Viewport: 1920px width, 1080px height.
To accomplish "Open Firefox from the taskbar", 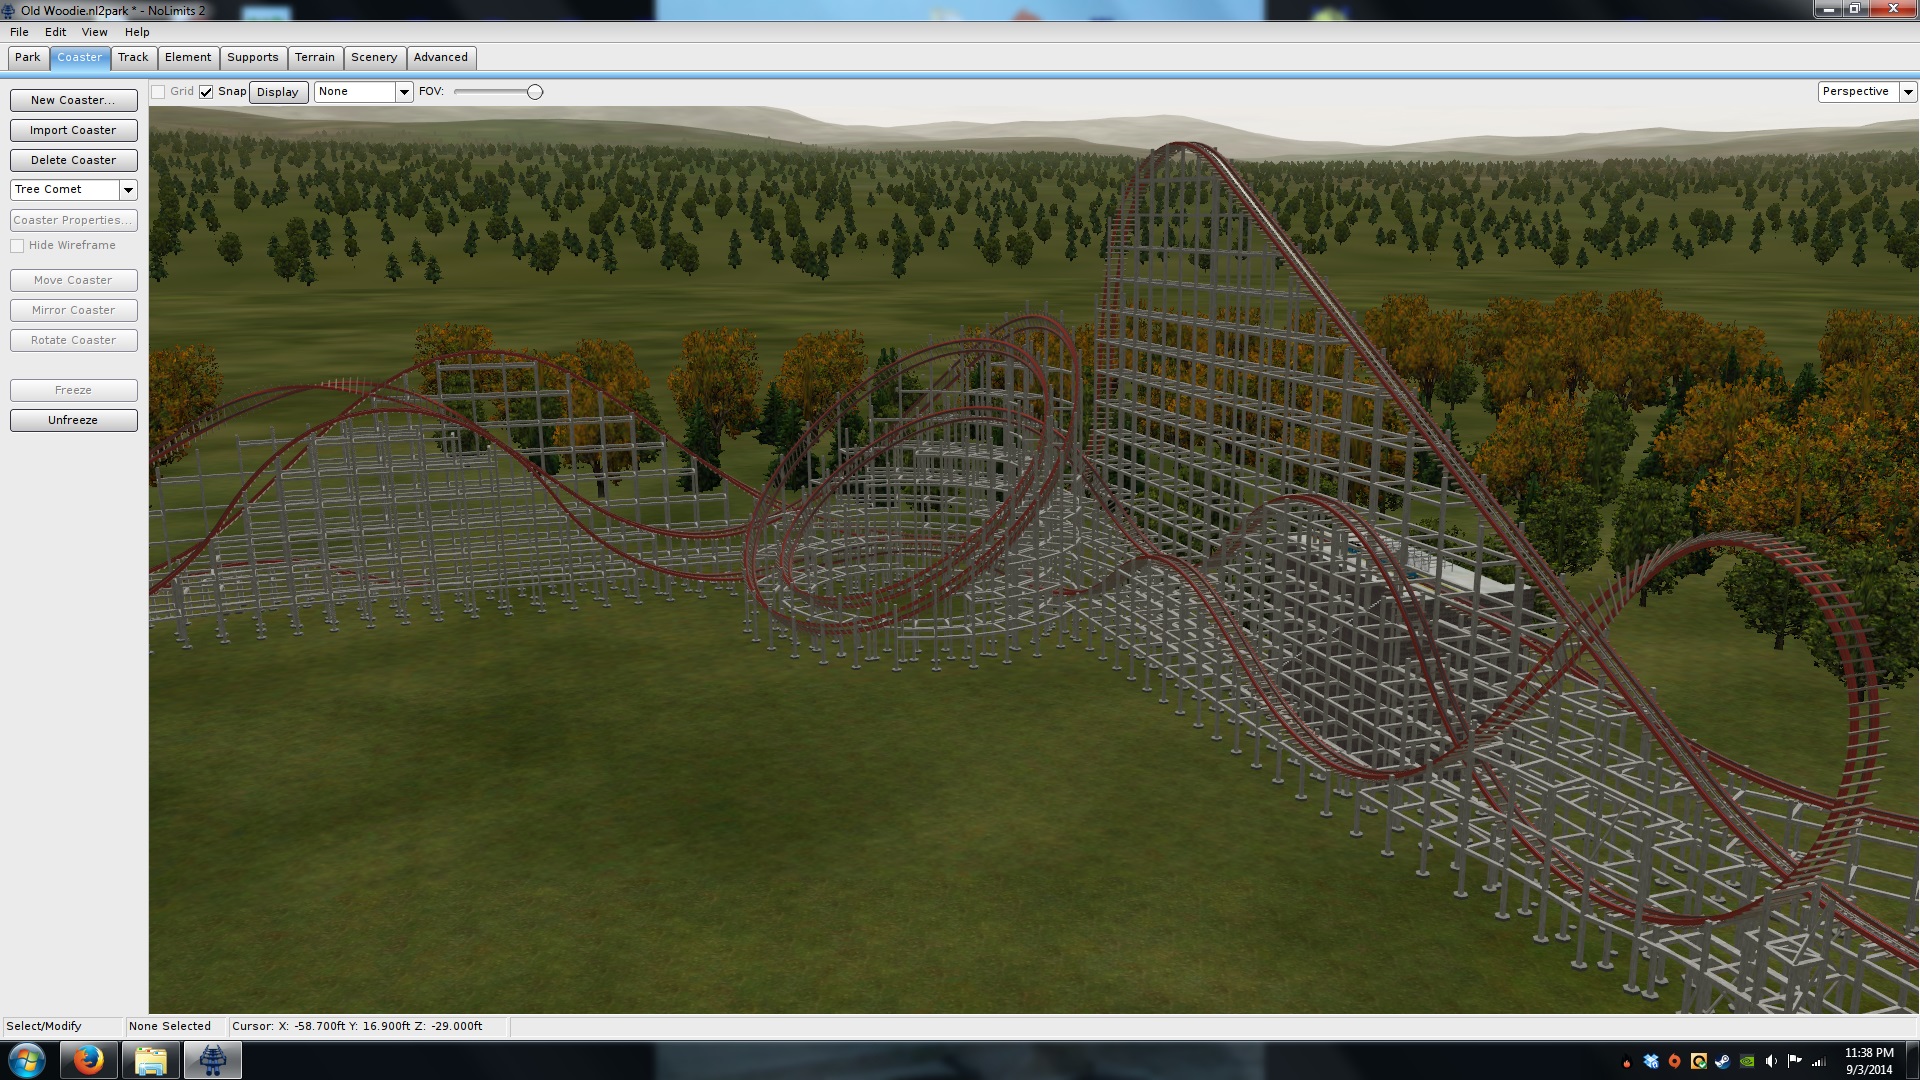I will pos(88,1060).
